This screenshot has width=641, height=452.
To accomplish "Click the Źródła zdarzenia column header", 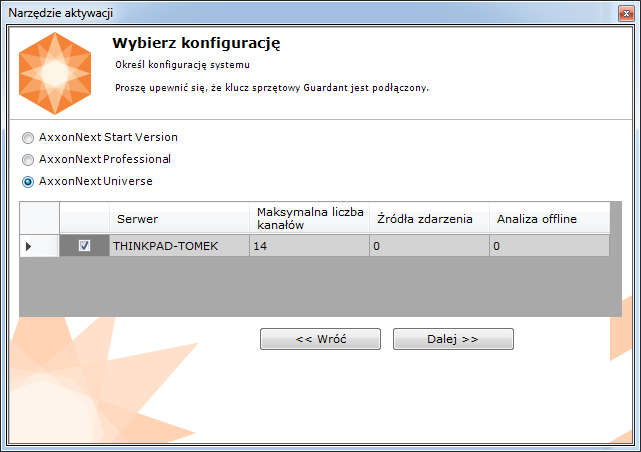I will point(429,219).
